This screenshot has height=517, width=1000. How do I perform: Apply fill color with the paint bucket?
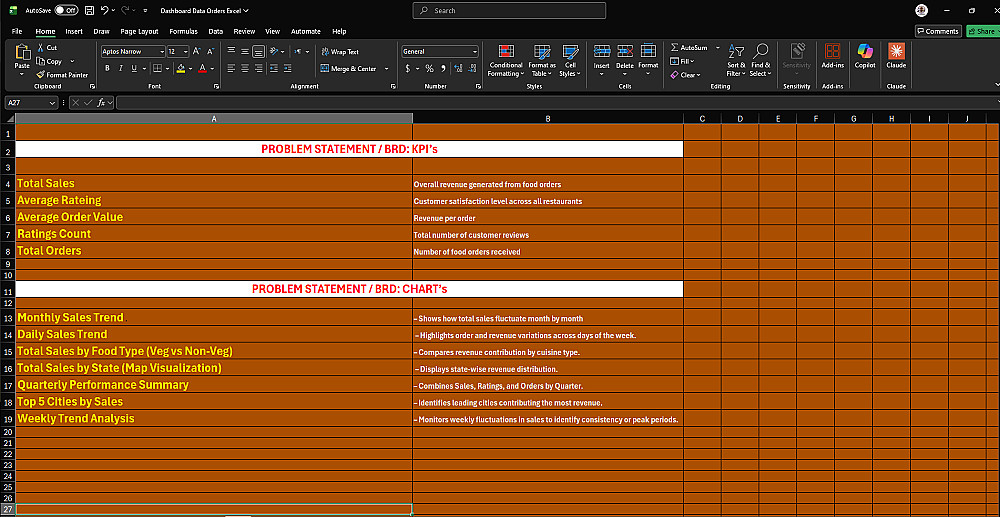[x=180, y=68]
